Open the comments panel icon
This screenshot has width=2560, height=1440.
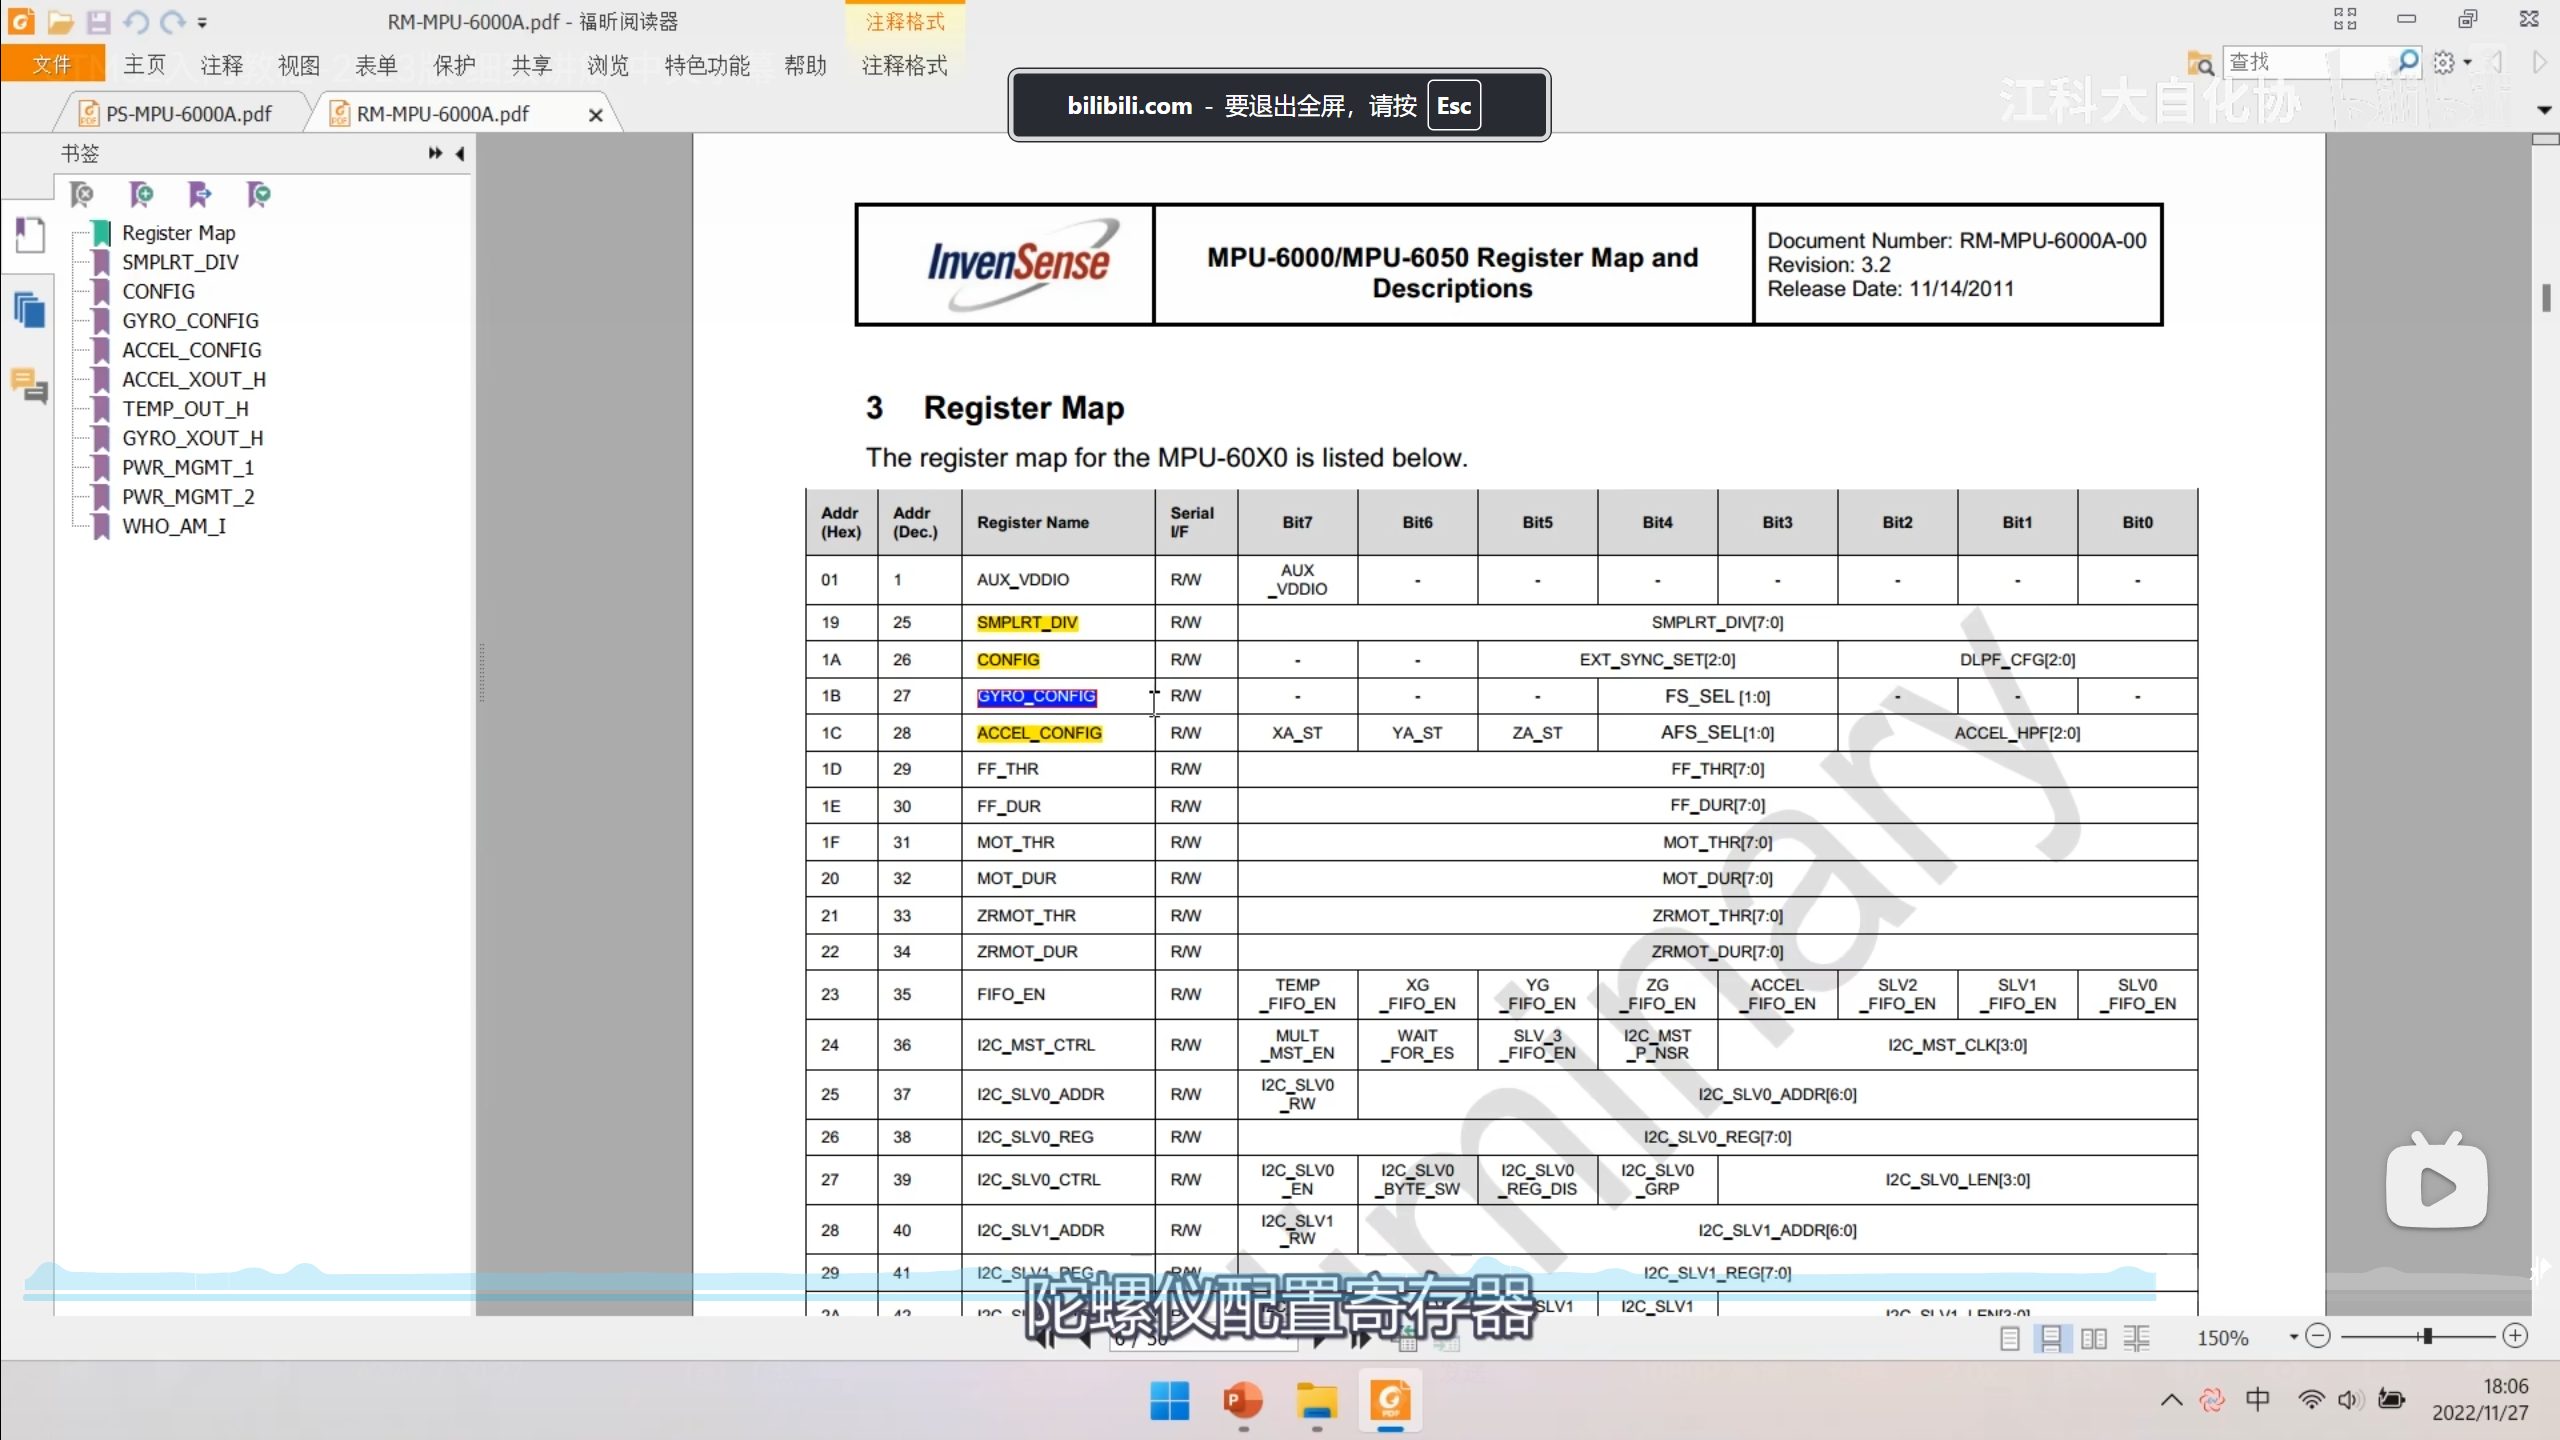coord(30,386)
